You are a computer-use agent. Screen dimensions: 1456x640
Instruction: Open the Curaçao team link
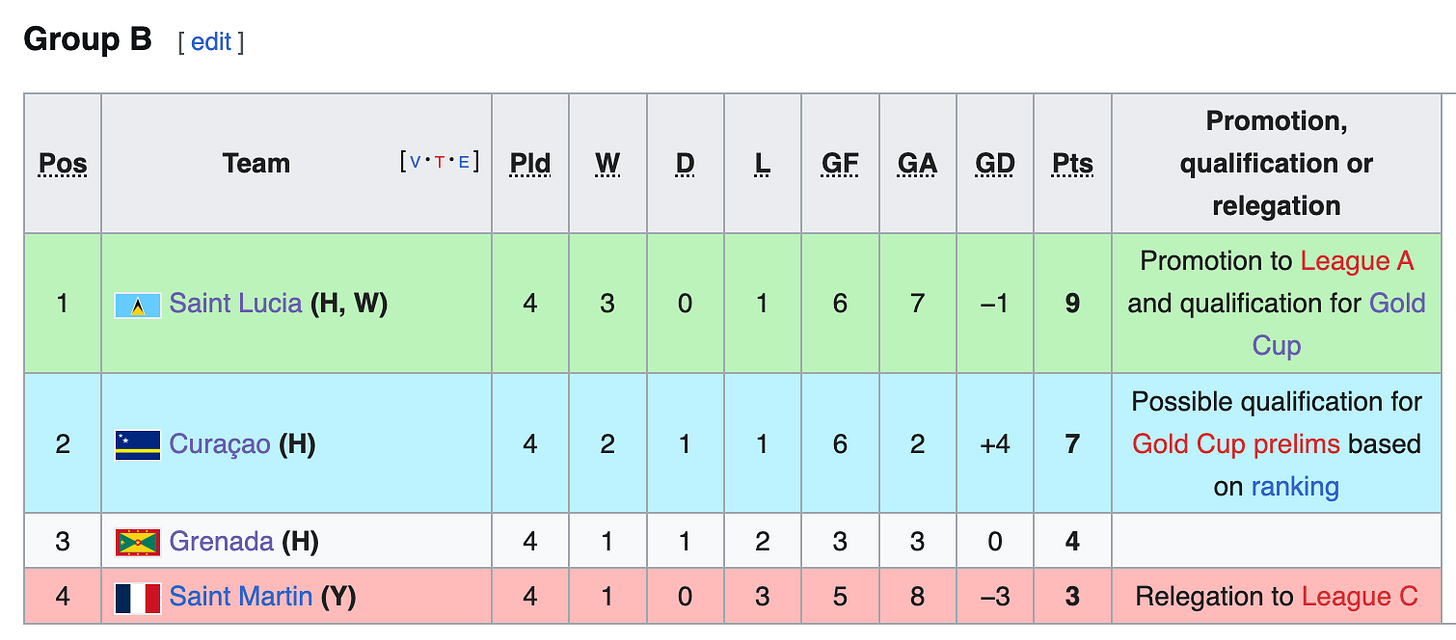pos(220,444)
